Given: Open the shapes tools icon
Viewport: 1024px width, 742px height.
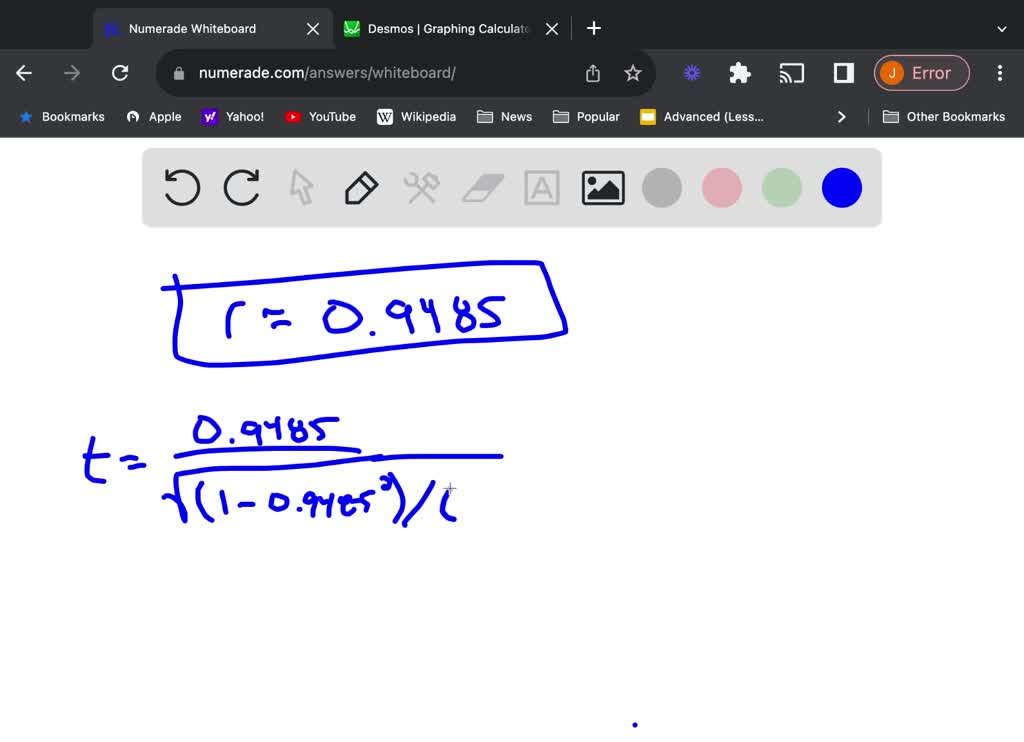Looking at the screenshot, I should click(x=421, y=187).
